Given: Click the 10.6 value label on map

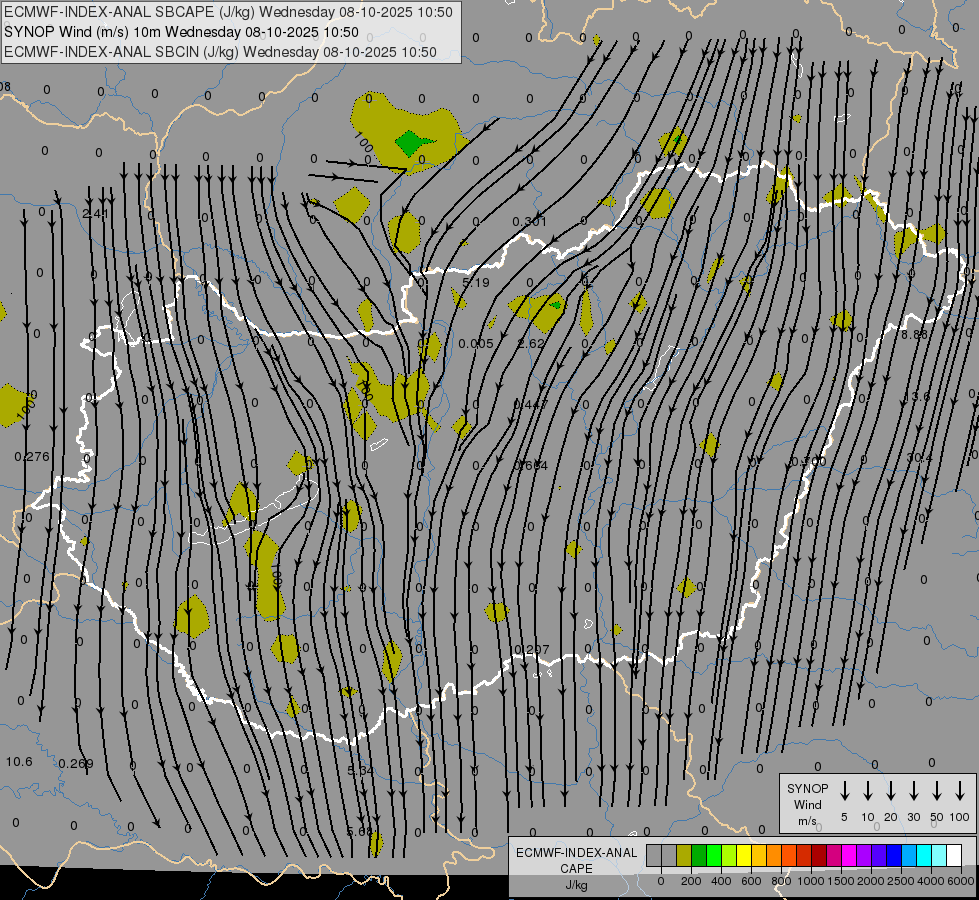Looking at the screenshot, I should [x=19, y=762].
